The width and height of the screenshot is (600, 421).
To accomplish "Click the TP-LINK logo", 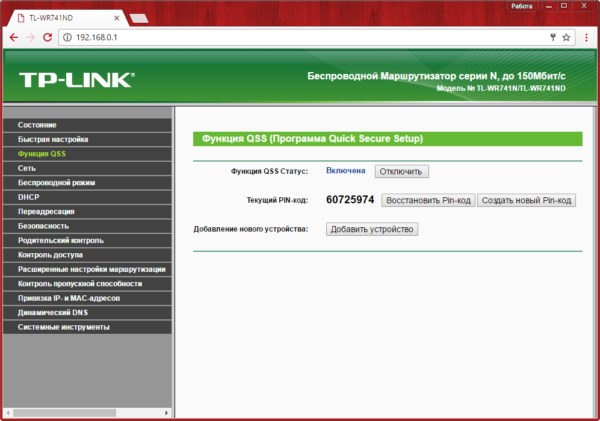I will 77,80.
